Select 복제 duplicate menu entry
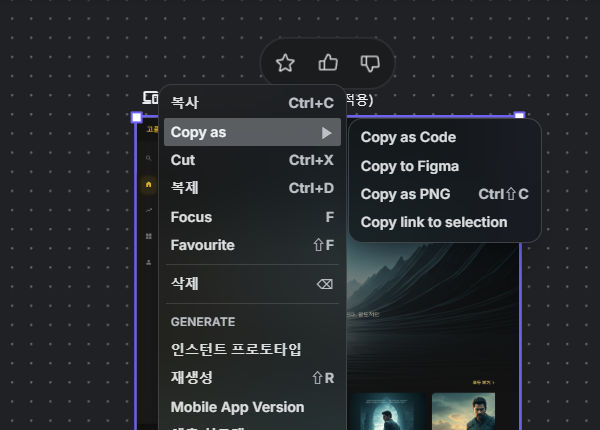Screen dimensions: 600x430 tap(252, 189)
